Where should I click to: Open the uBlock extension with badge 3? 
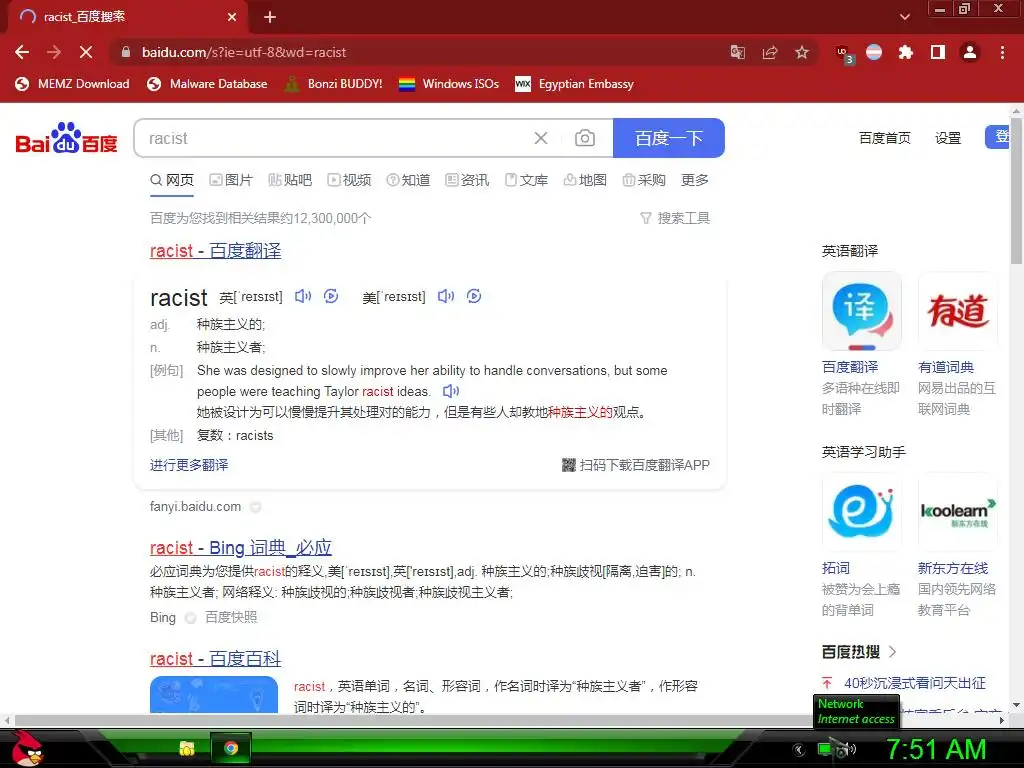click(x=844, y=54)
